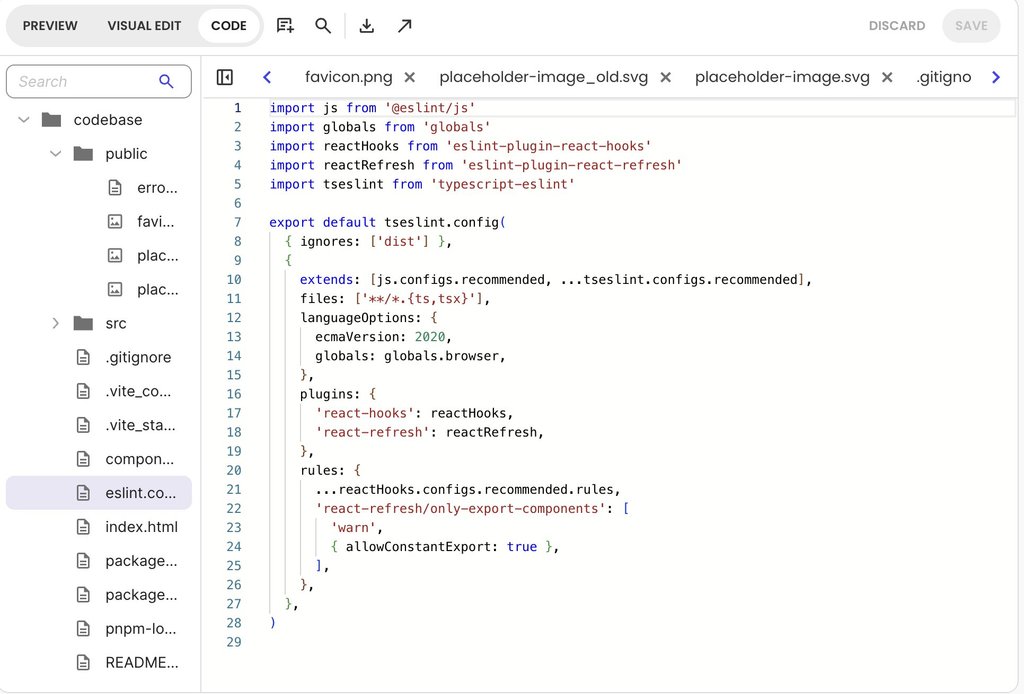
Task: Select the CODE mode tab
Action: pyautogui.click(x=229, y=25)
